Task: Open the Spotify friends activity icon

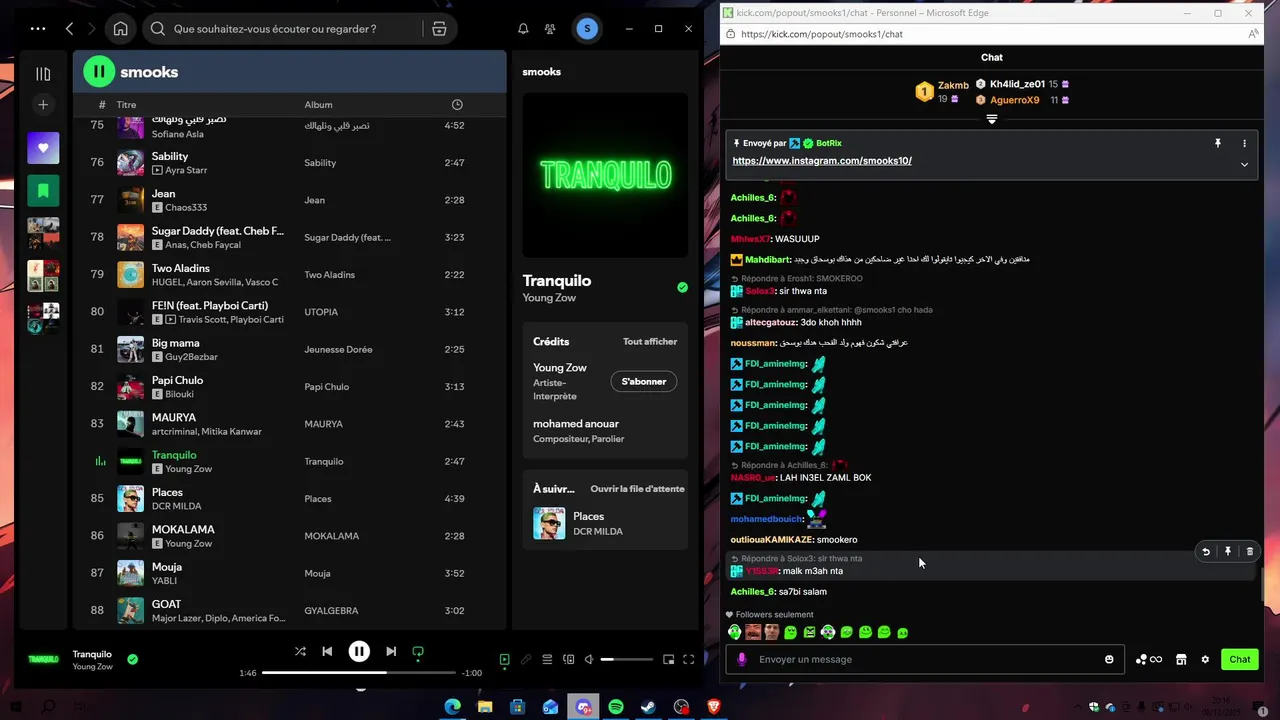Action: [550, 29]
